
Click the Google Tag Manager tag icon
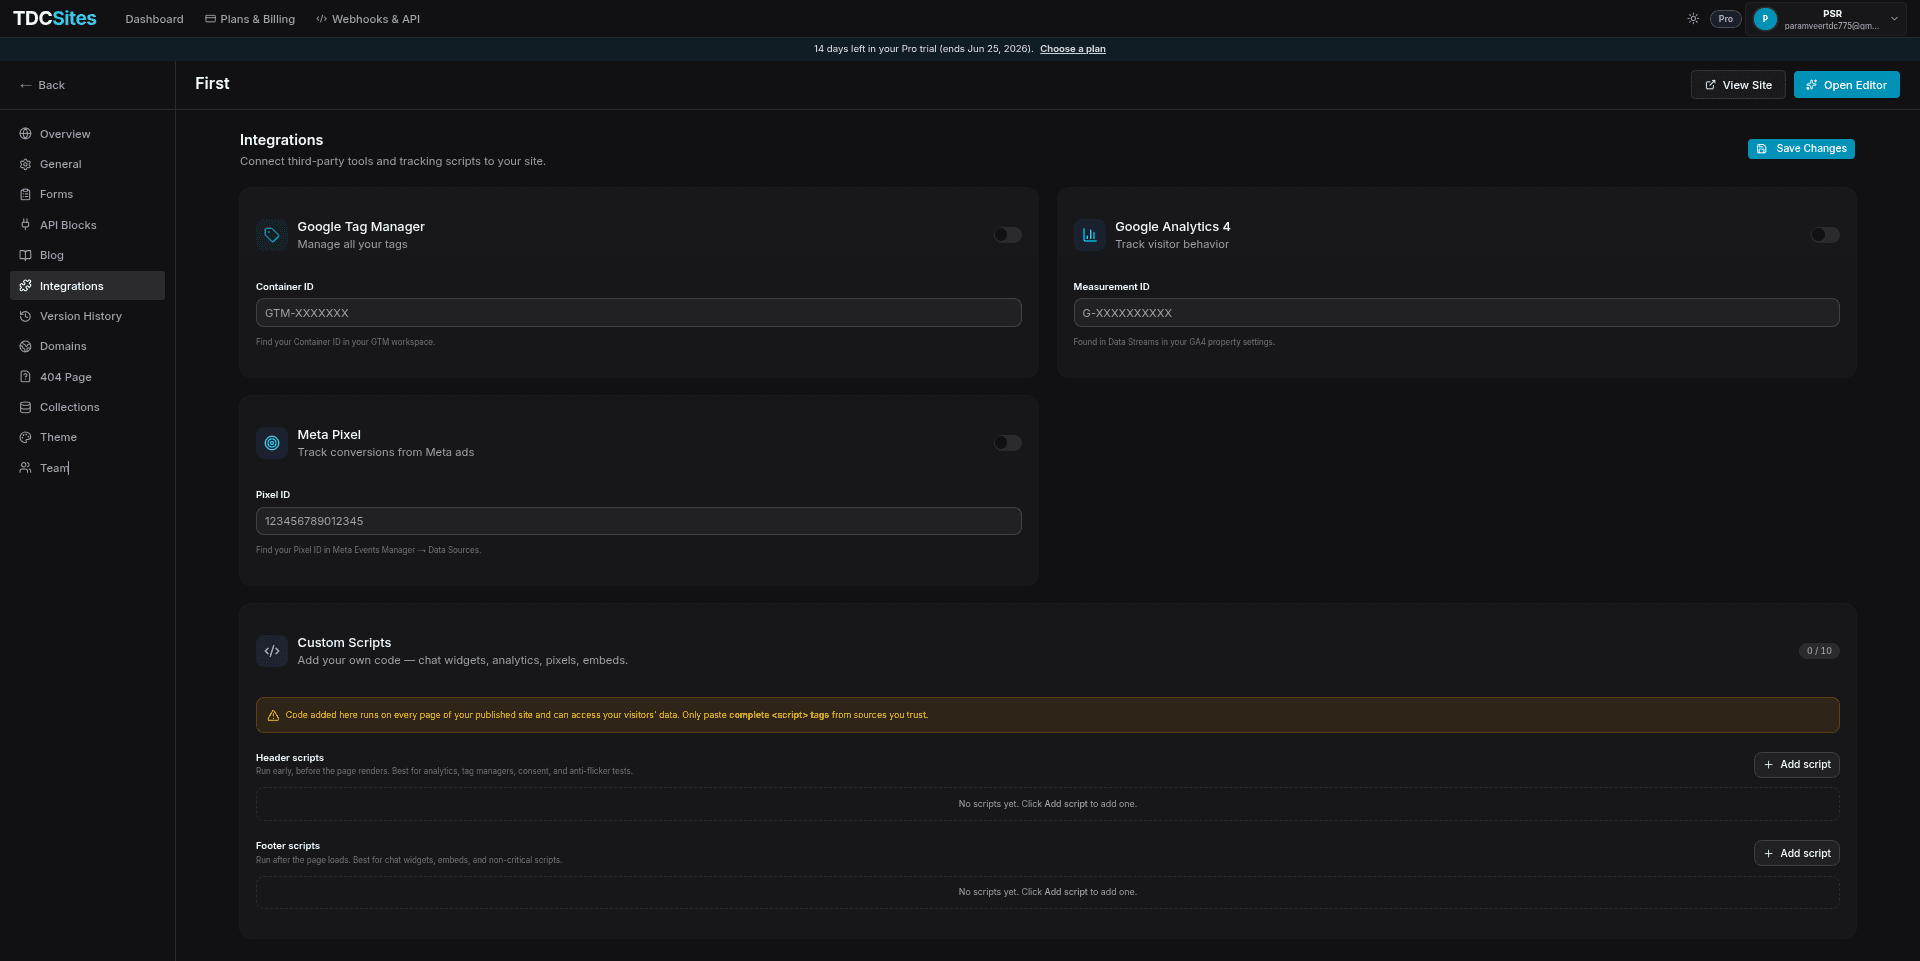[272, 235]
